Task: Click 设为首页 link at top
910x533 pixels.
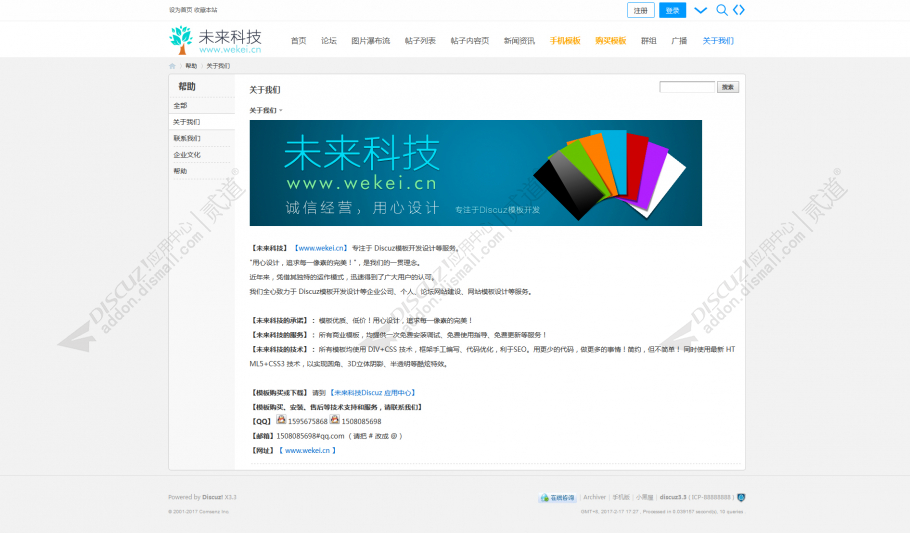Action: tap(180, 10)
